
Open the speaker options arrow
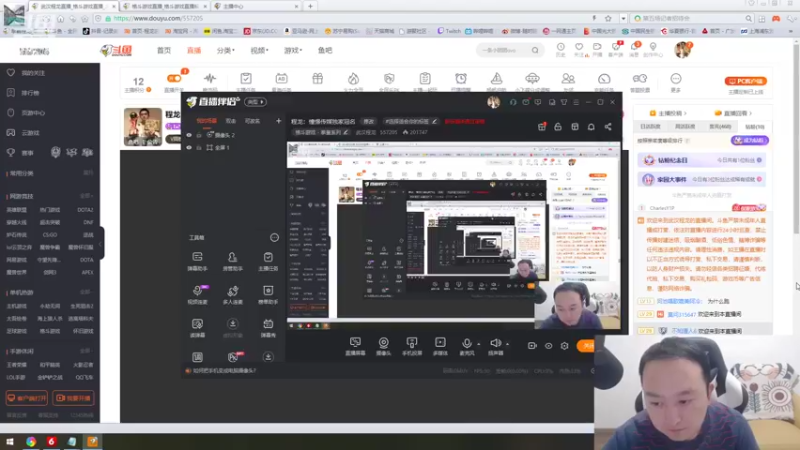click(507, 344)
